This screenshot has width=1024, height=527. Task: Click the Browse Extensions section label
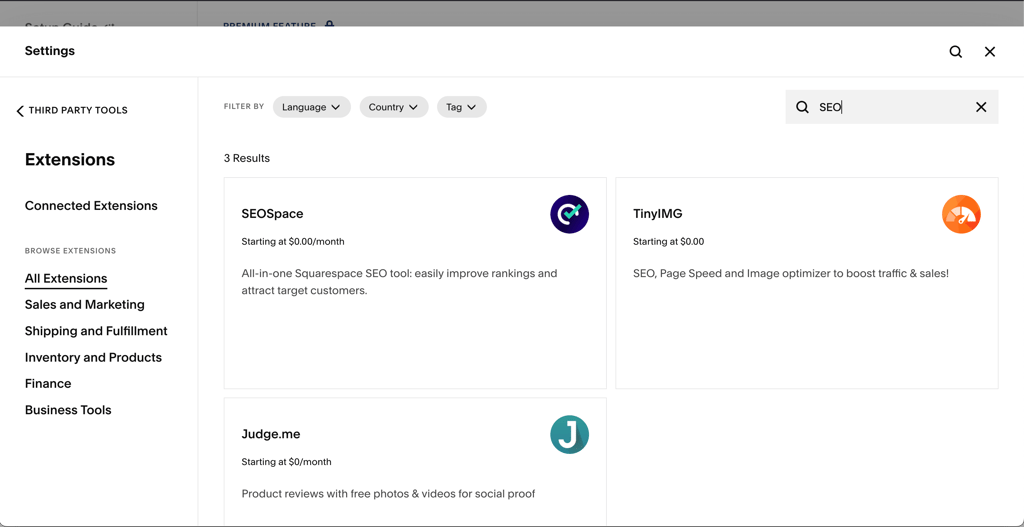71,251
